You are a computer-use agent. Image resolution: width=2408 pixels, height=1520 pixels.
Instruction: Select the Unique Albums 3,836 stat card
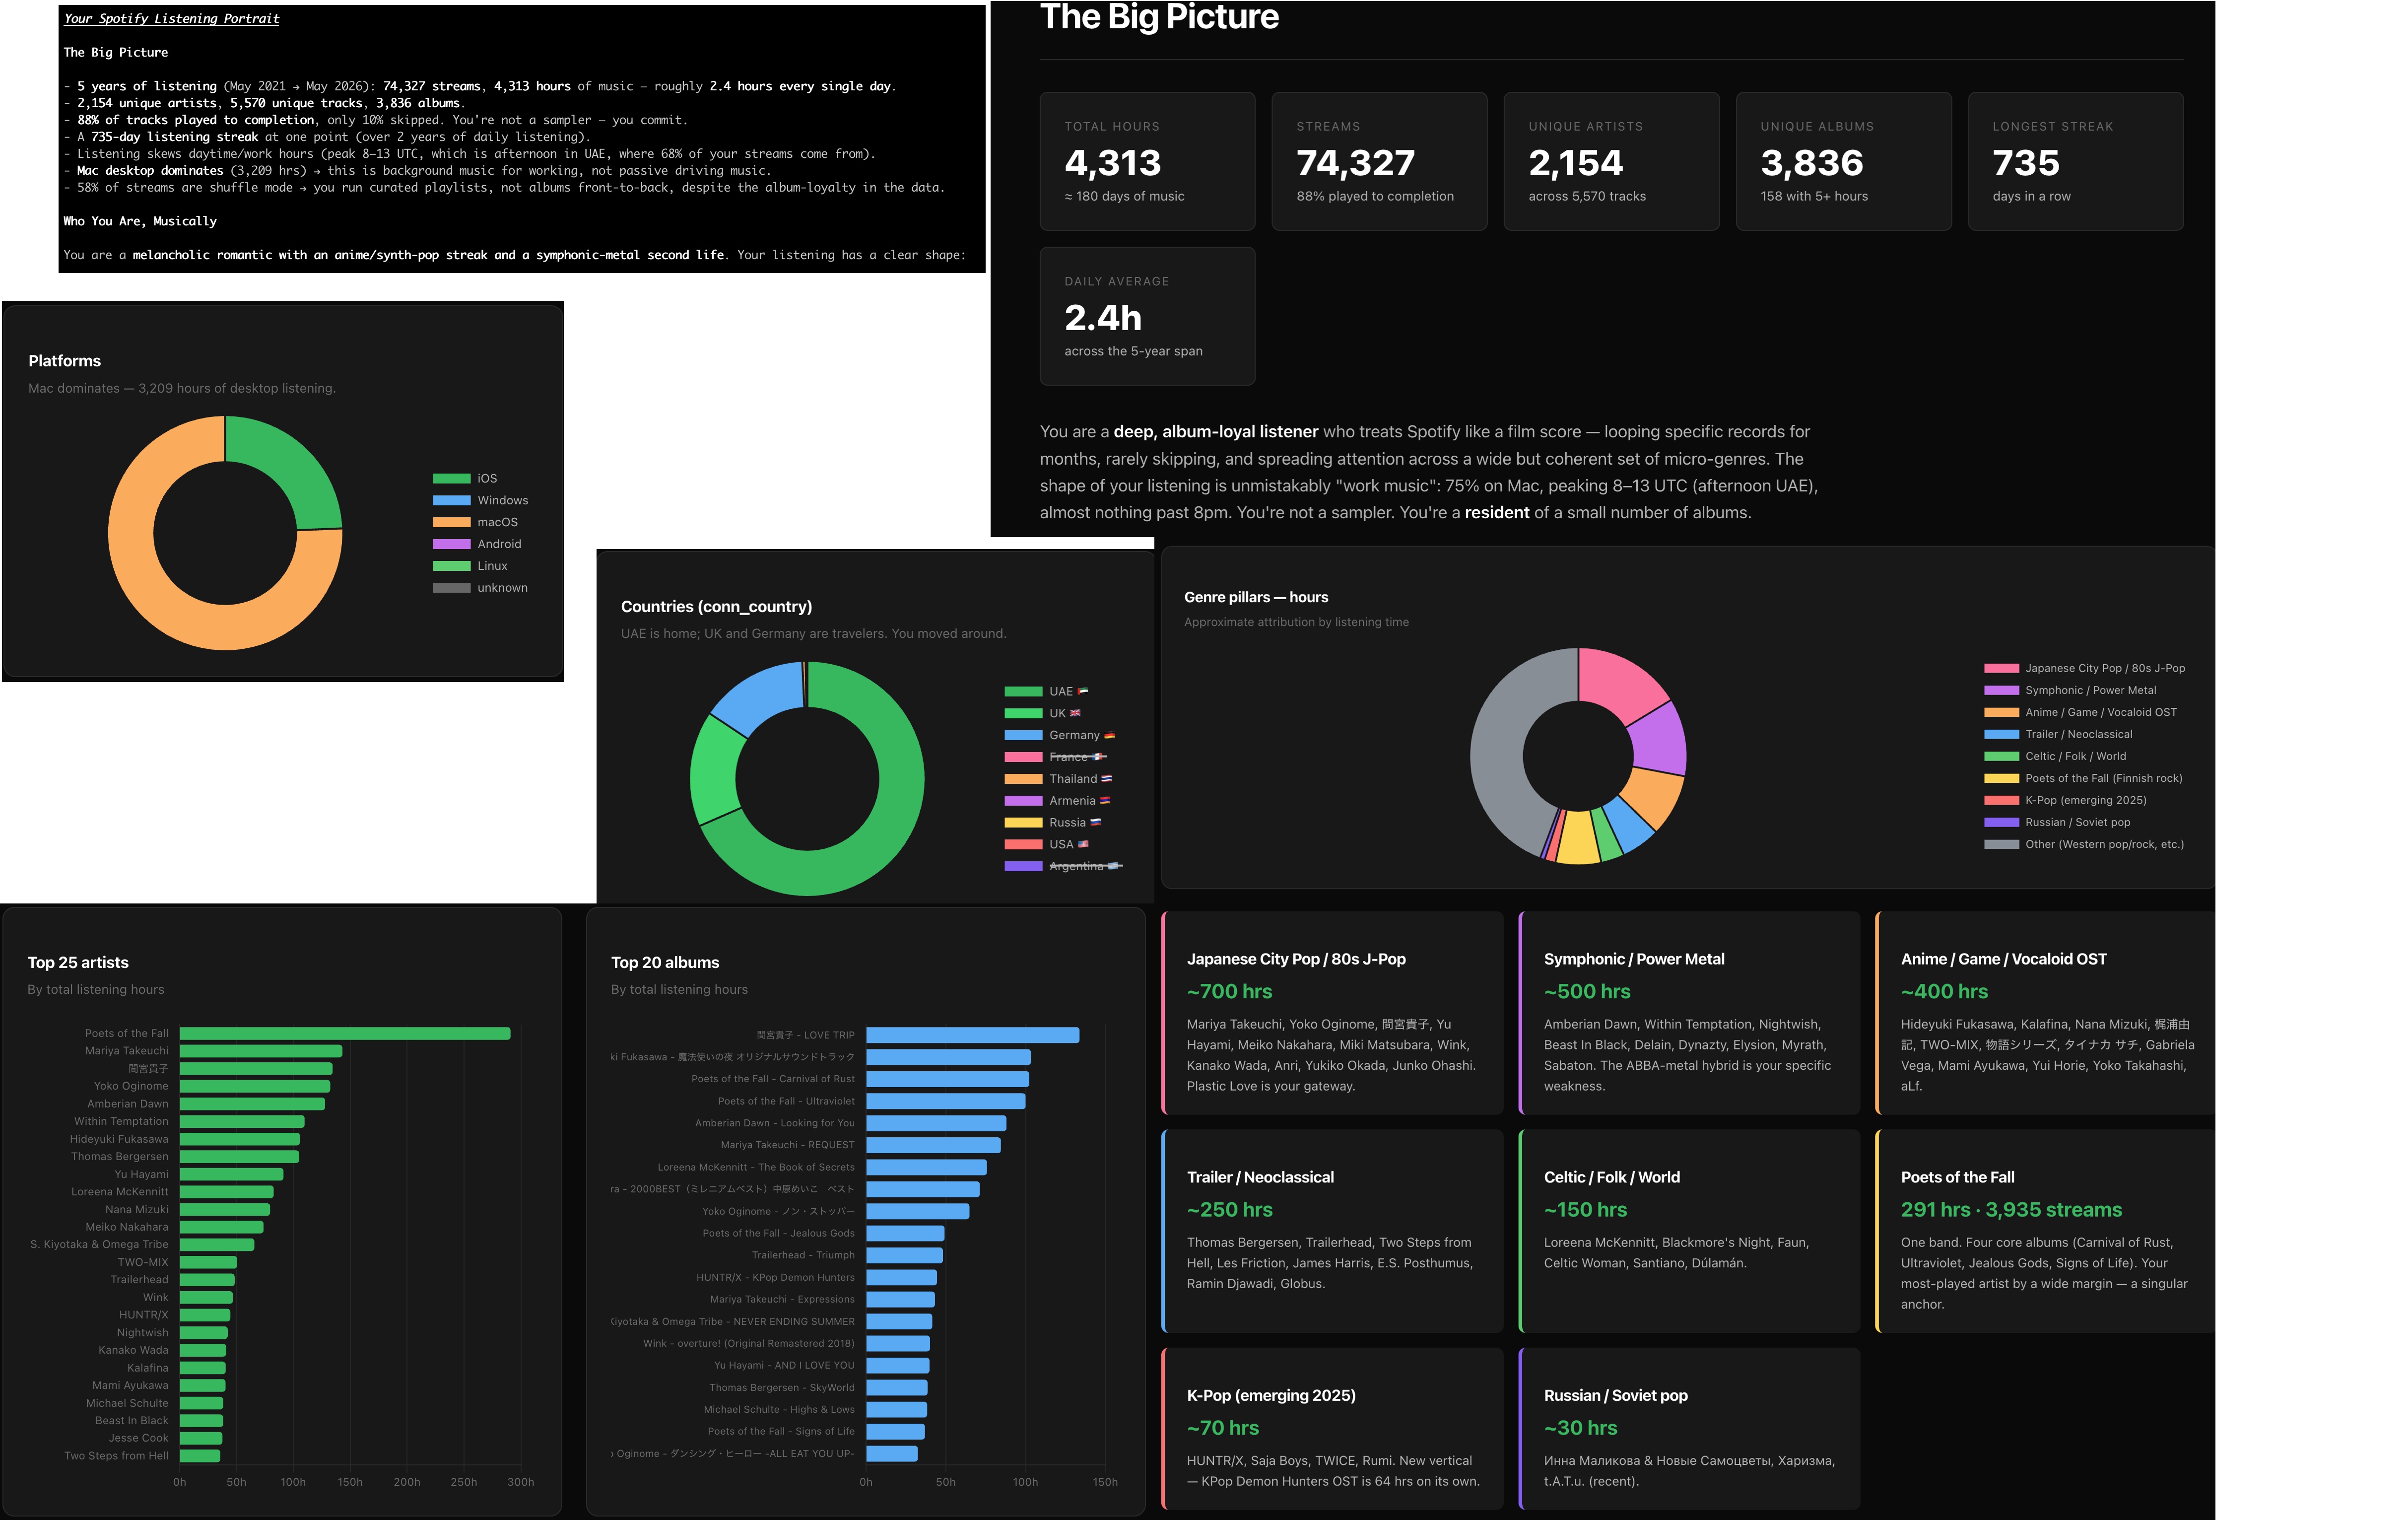1843,161
